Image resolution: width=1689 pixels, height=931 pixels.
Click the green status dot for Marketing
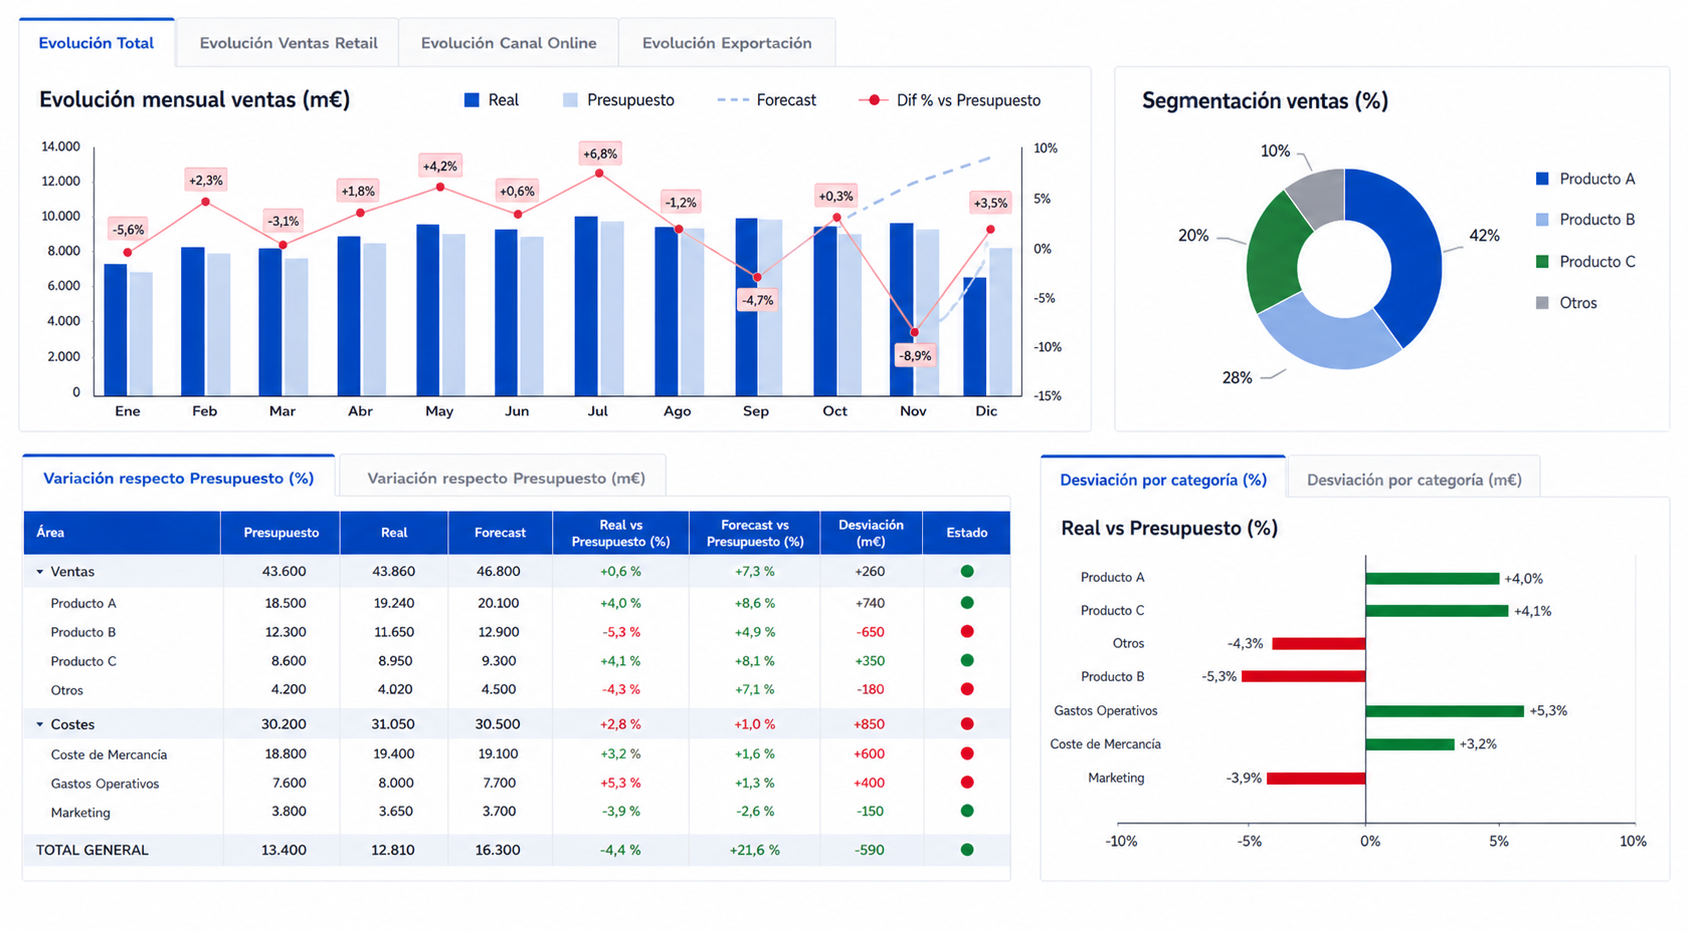967,811
